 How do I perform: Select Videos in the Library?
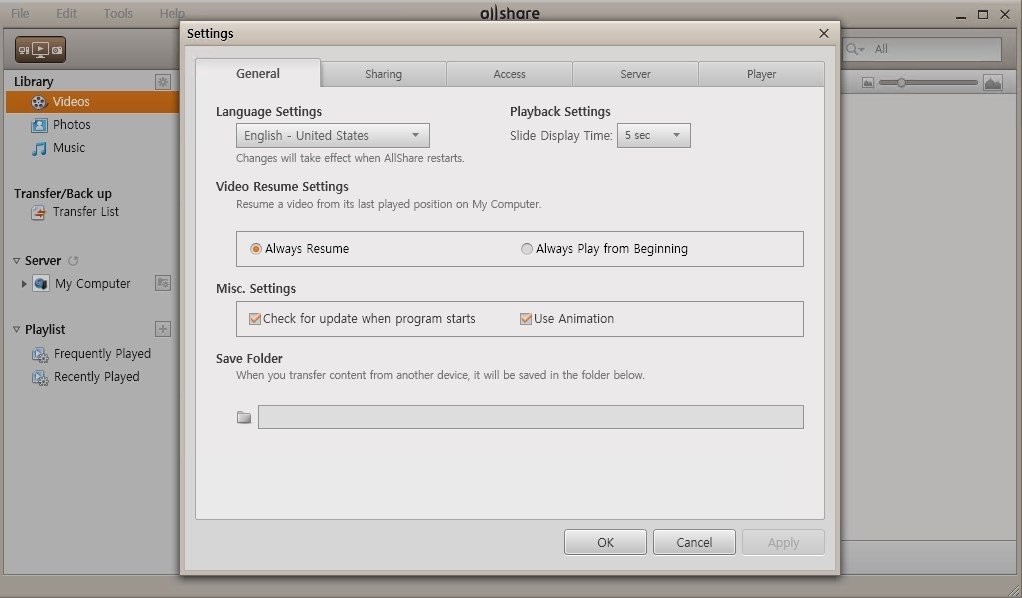click(92, 102)
